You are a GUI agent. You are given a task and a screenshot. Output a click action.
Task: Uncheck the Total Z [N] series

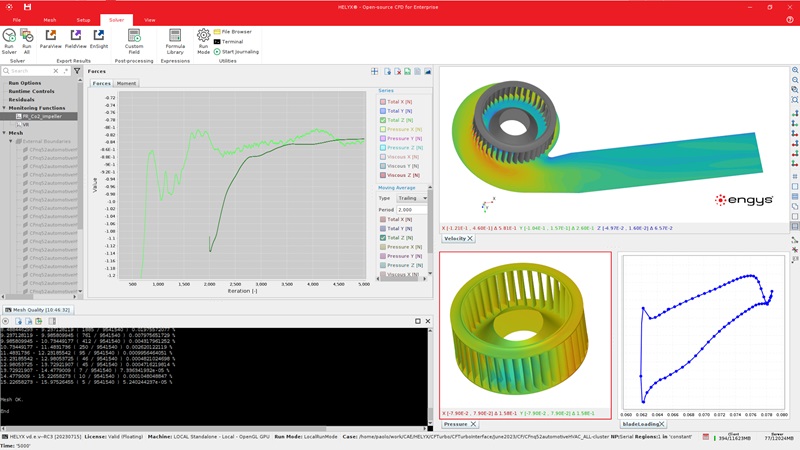tap(382, 120)
